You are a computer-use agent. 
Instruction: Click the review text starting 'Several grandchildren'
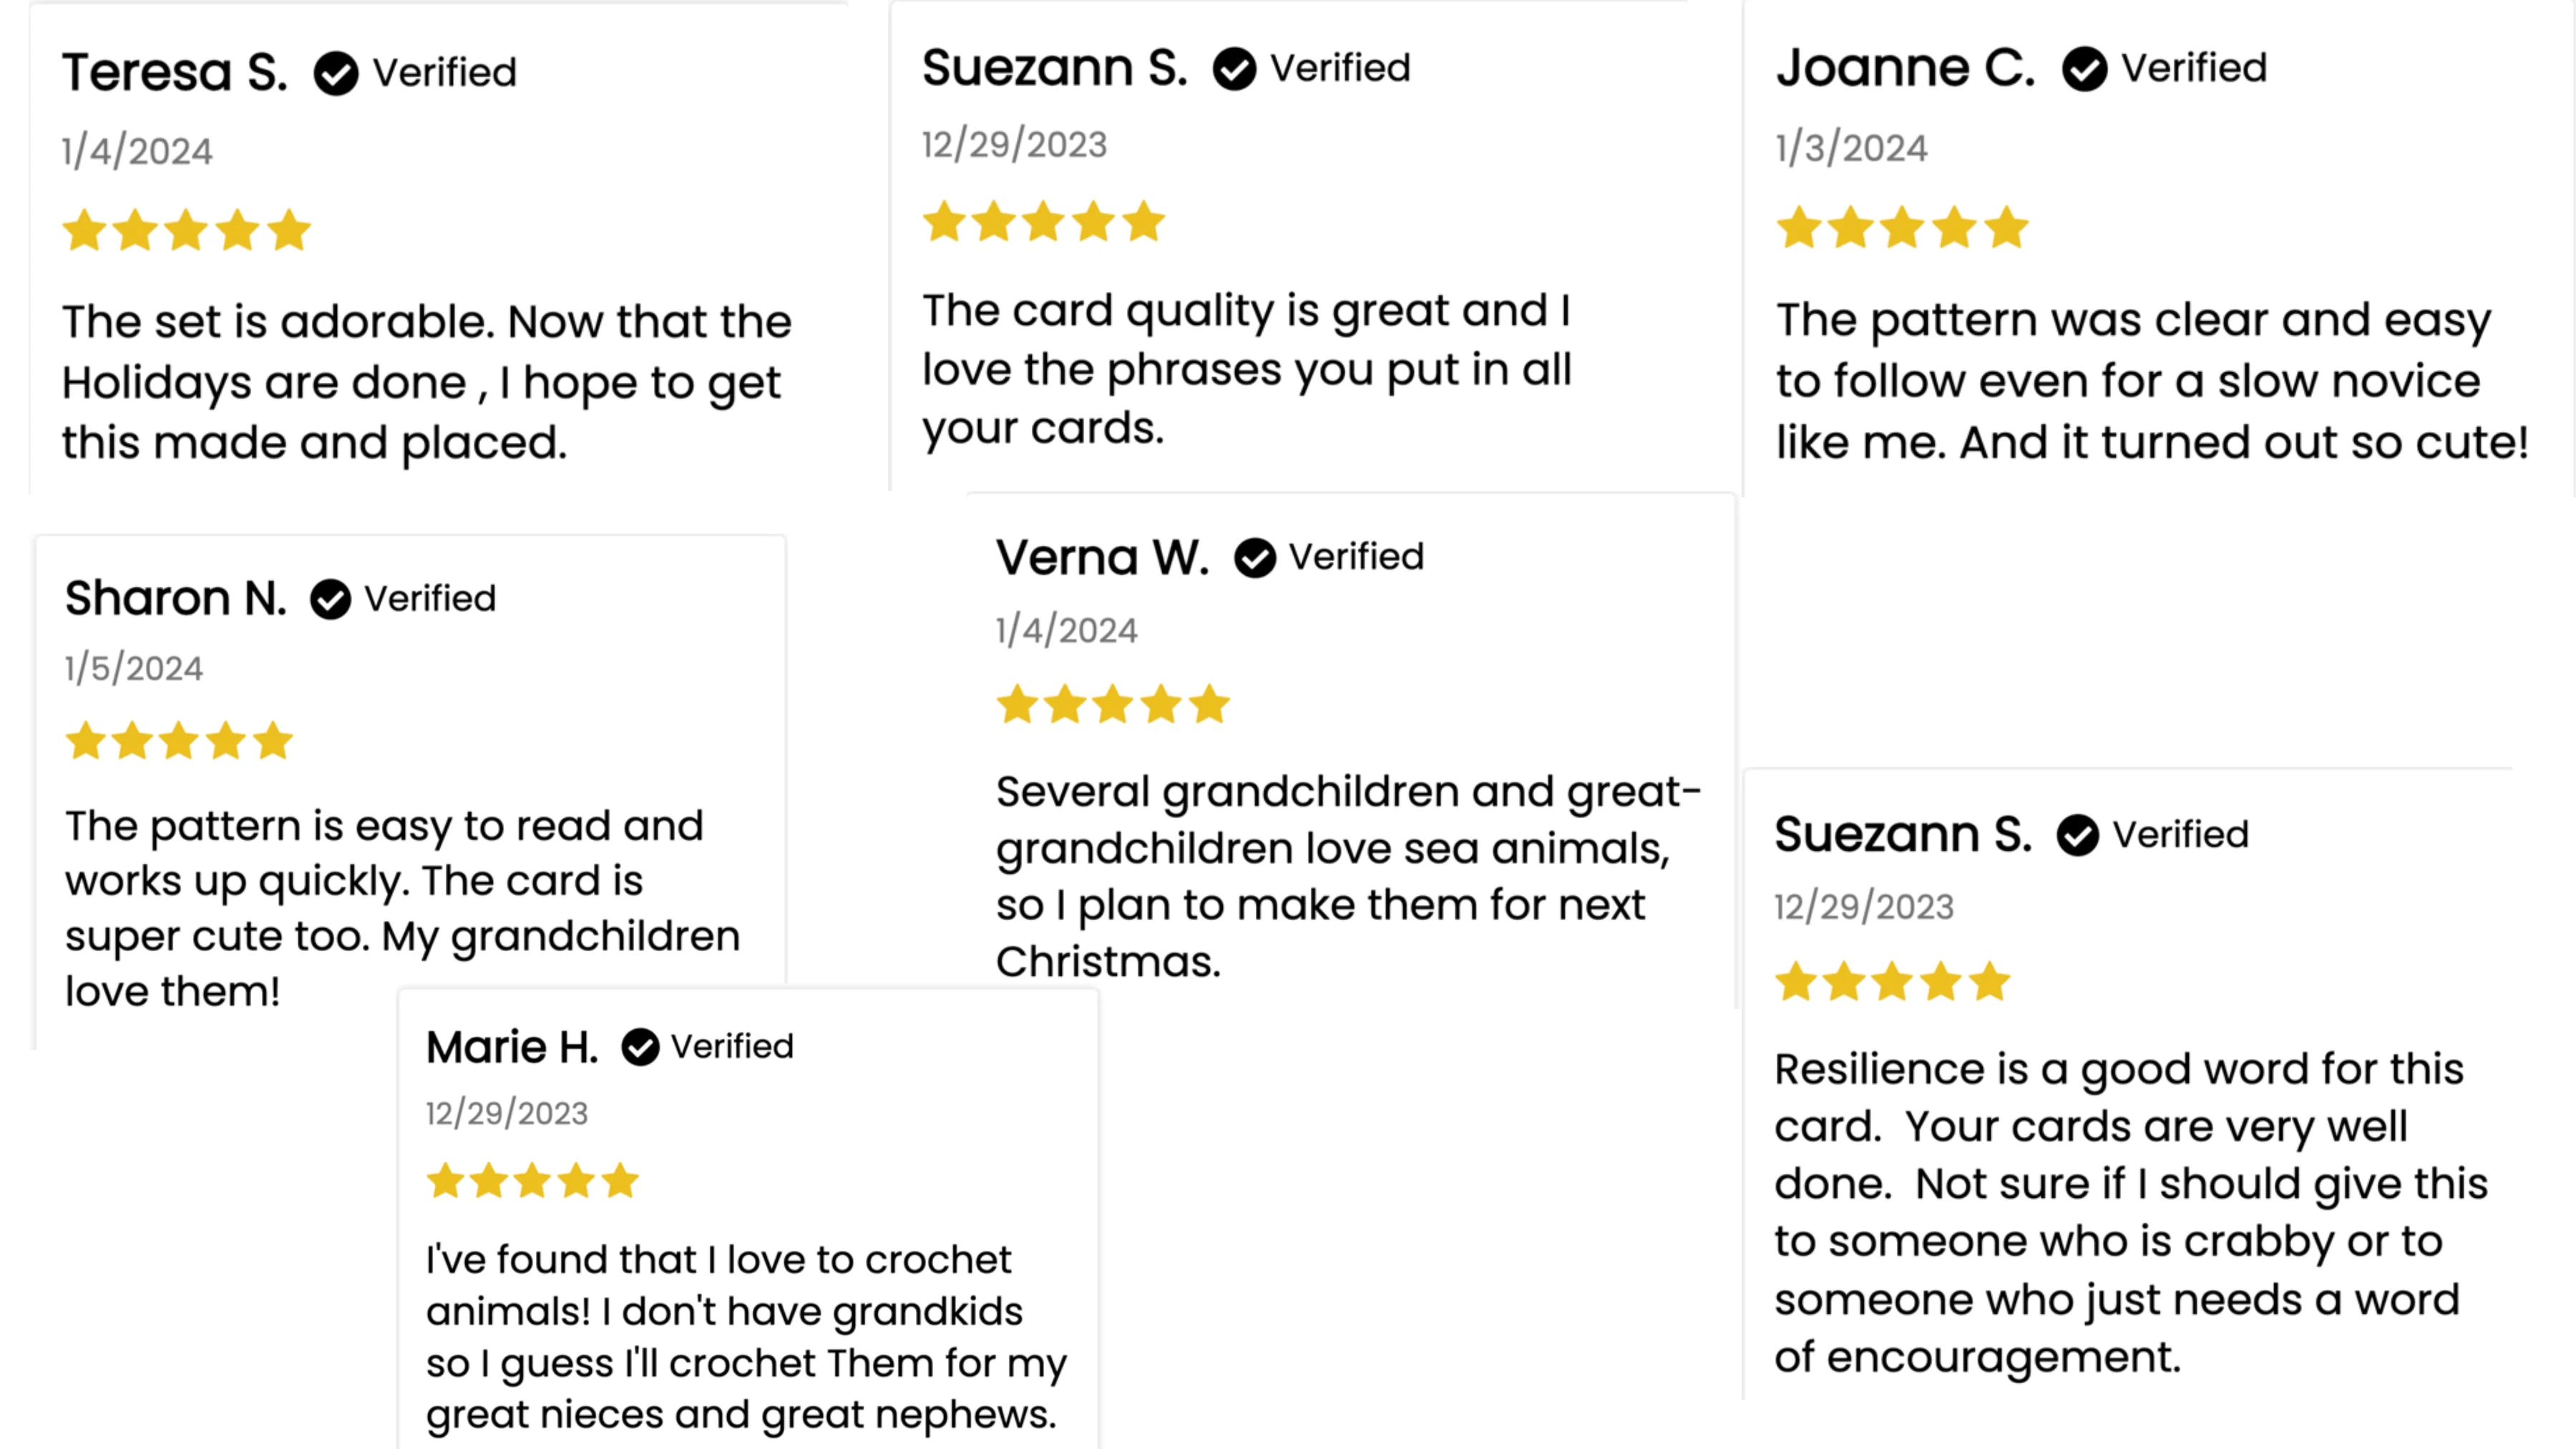coord(1348,876)
